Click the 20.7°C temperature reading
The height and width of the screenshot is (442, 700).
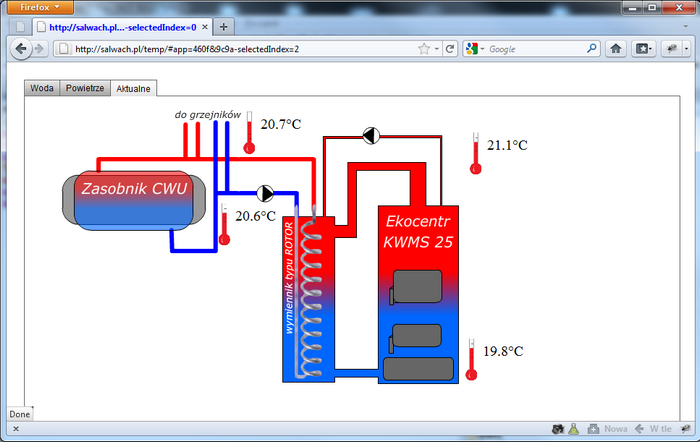[281, 124]
